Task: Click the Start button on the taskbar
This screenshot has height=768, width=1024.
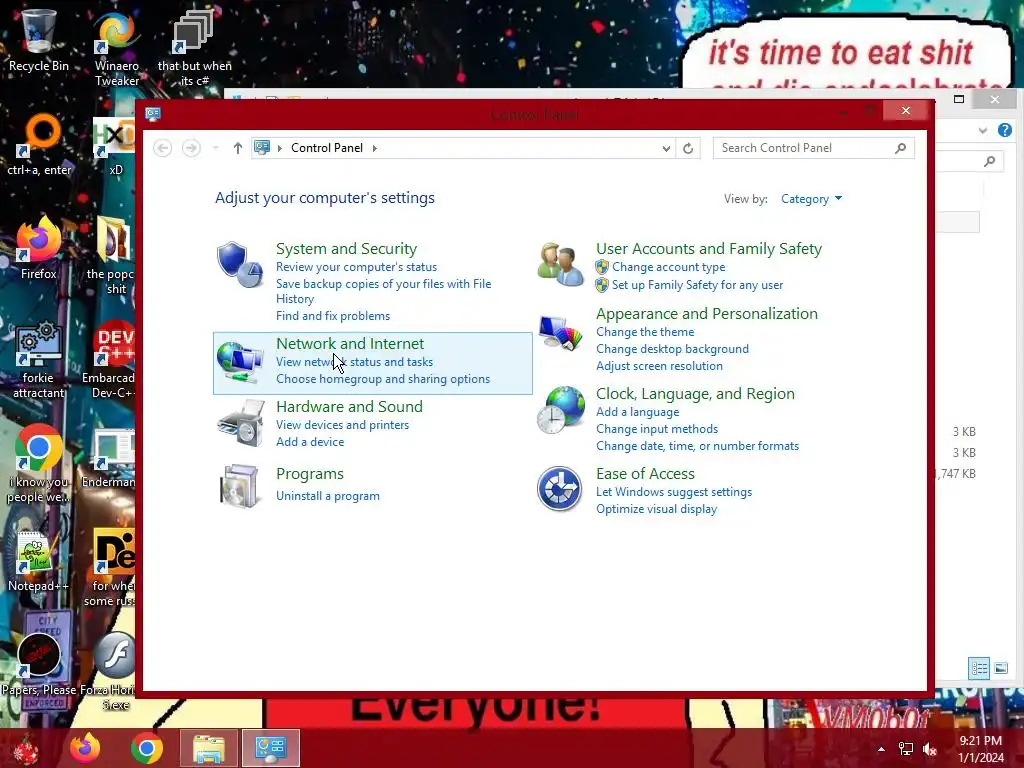Action: 26,748
